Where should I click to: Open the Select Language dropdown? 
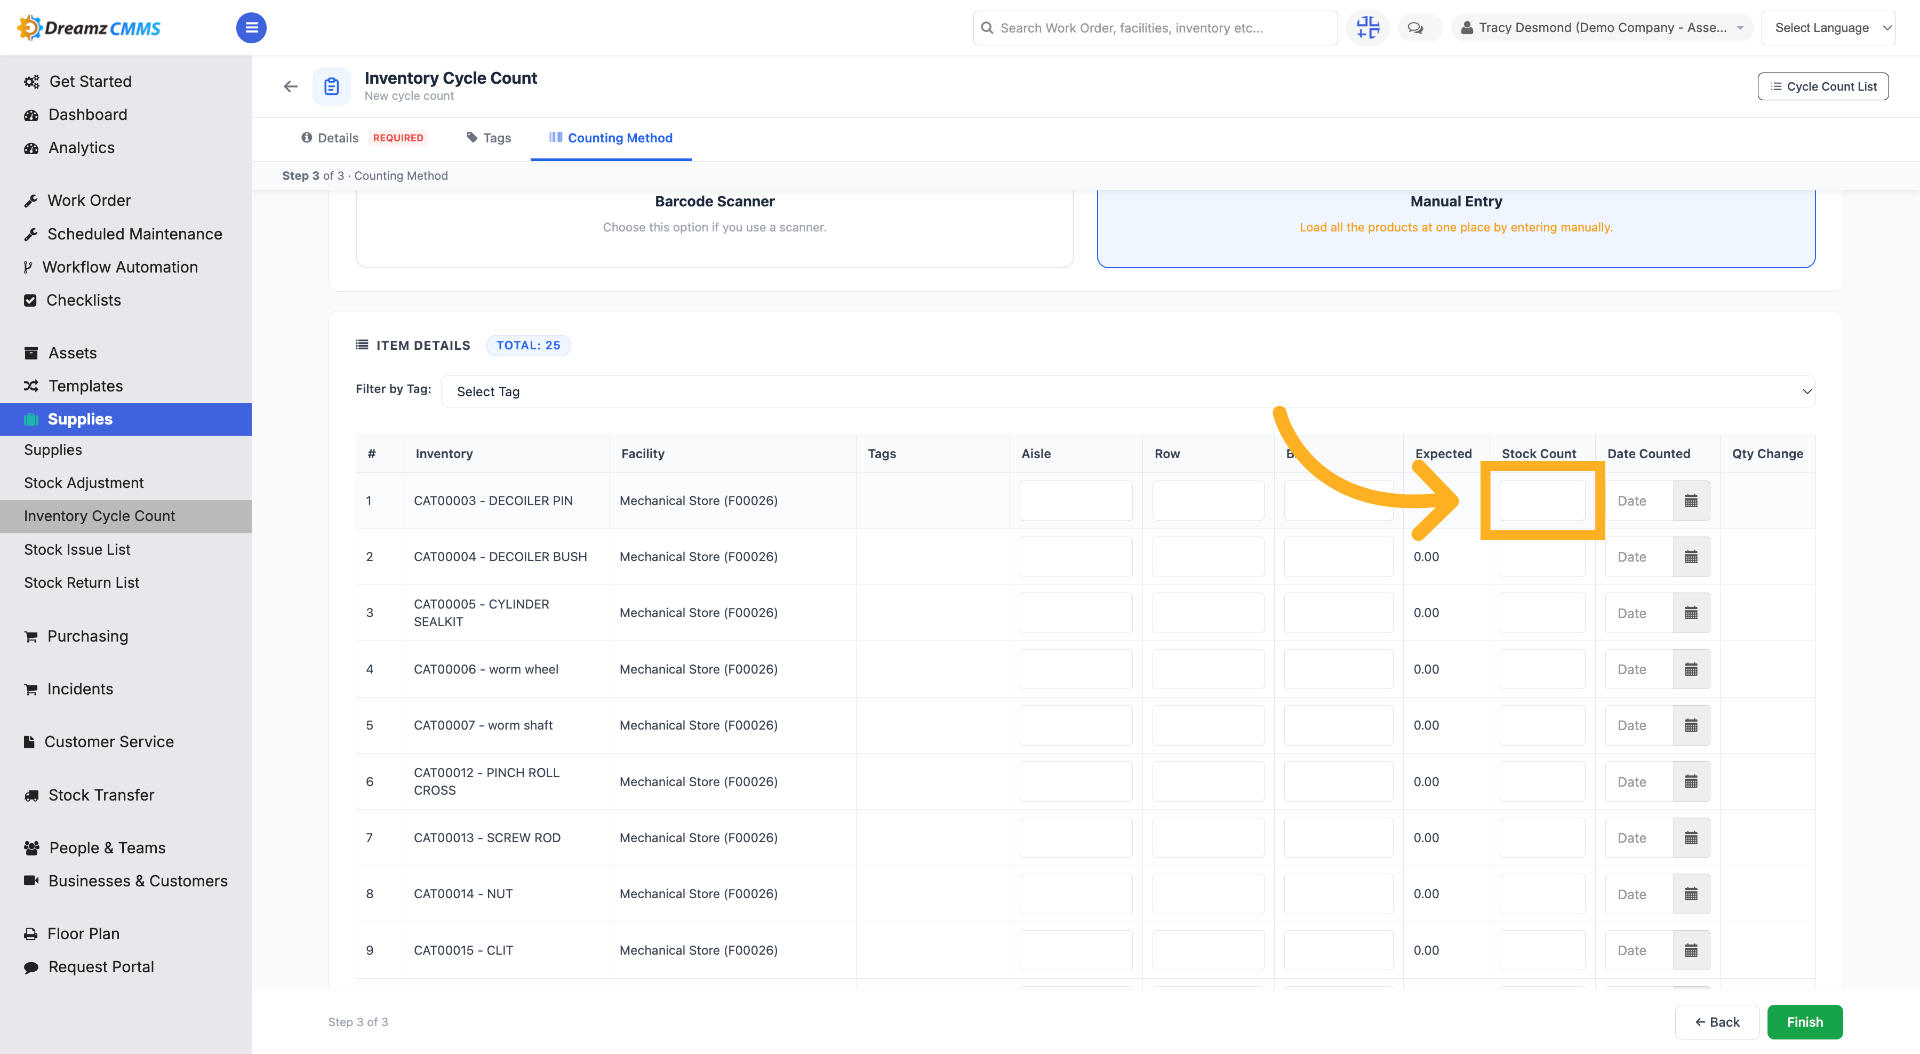pos(1828,28)
